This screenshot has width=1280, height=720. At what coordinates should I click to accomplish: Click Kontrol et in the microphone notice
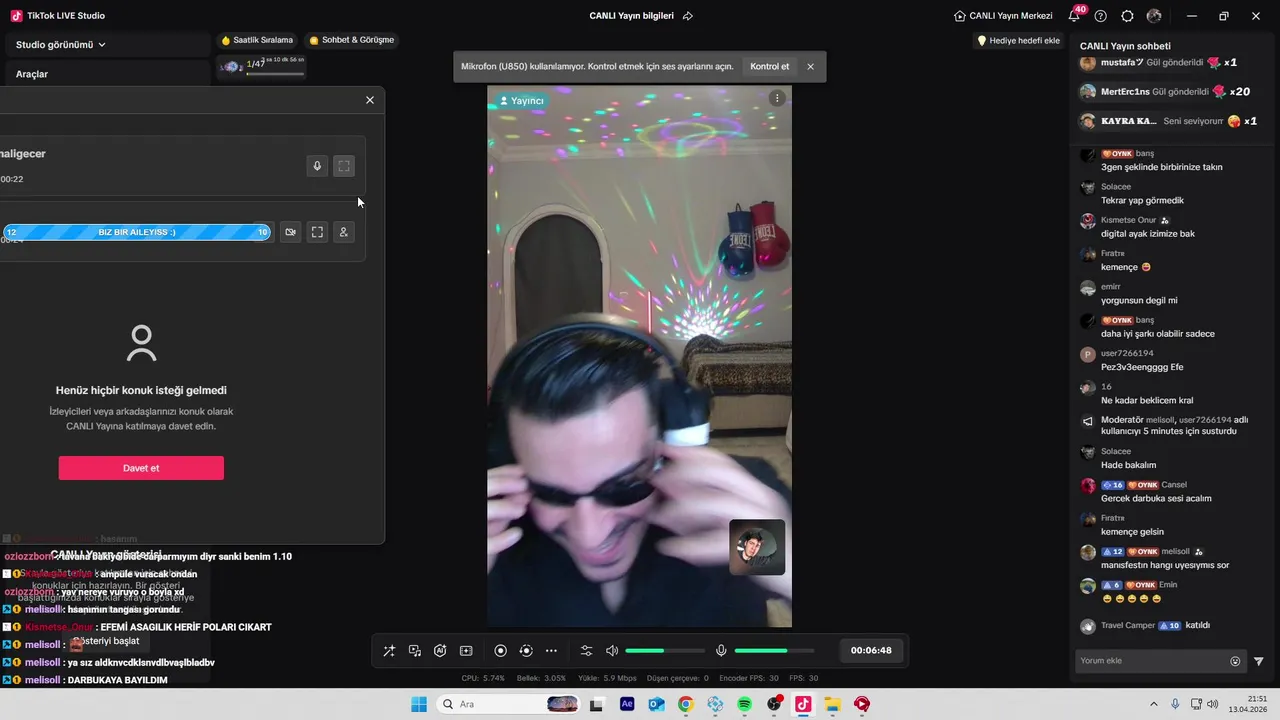pos(769,66)
